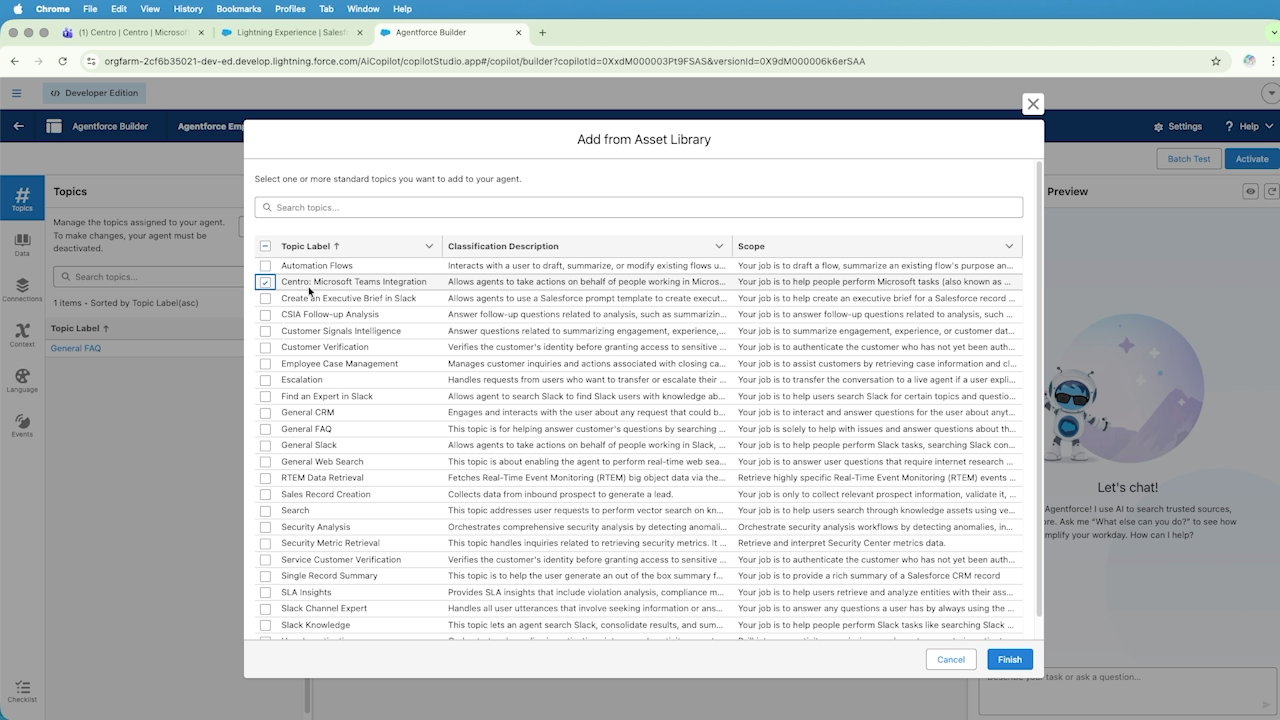Open Scope column dropdown menu

coord(1009,246)
